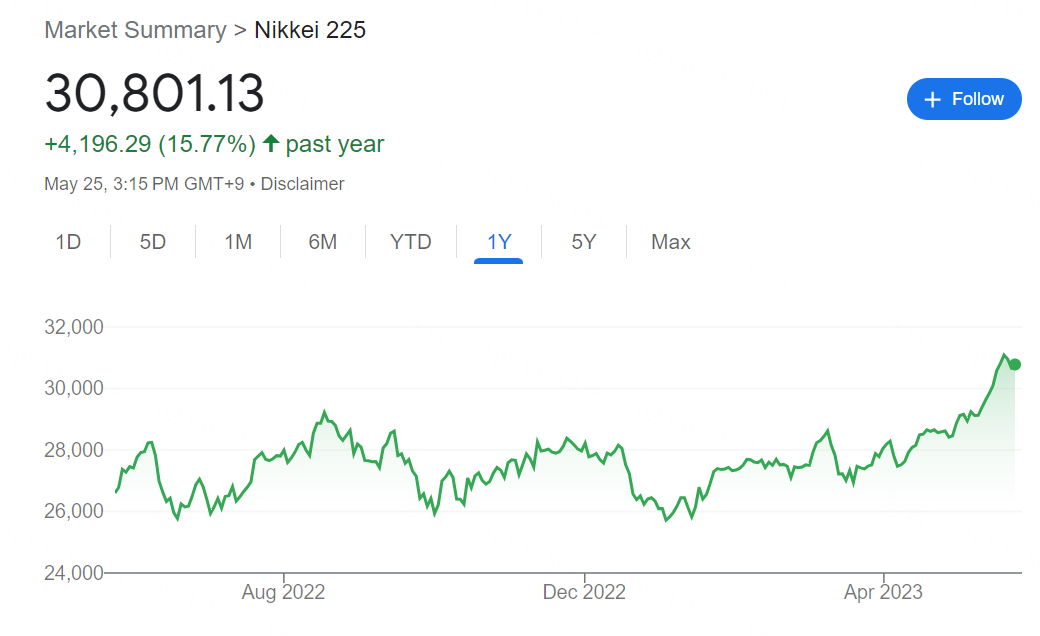Switch chart to 5Y range

pyautogui.click(x=583, y=242)
